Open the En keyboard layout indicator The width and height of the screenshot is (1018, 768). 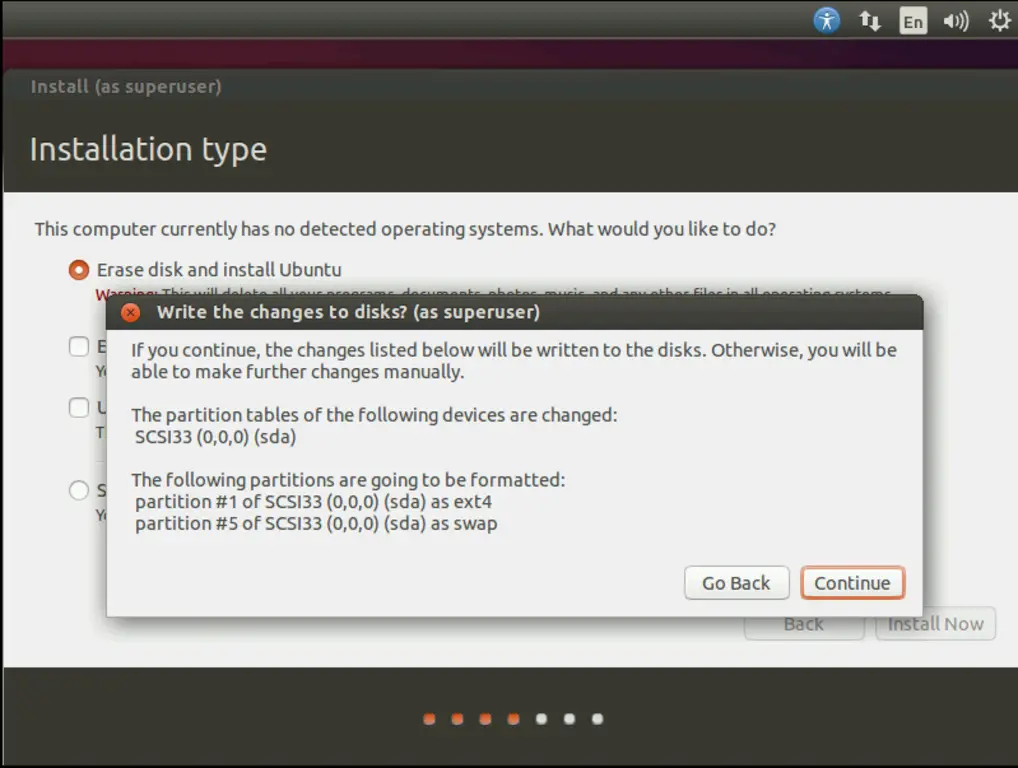pos(913,21)
